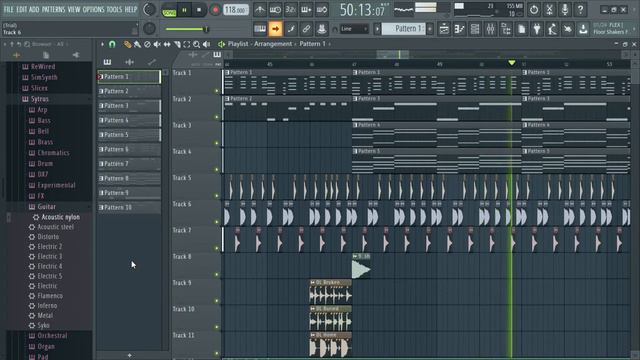640x360 pixels.
Task: Click the main volume knob
Action: click(149, 9)
